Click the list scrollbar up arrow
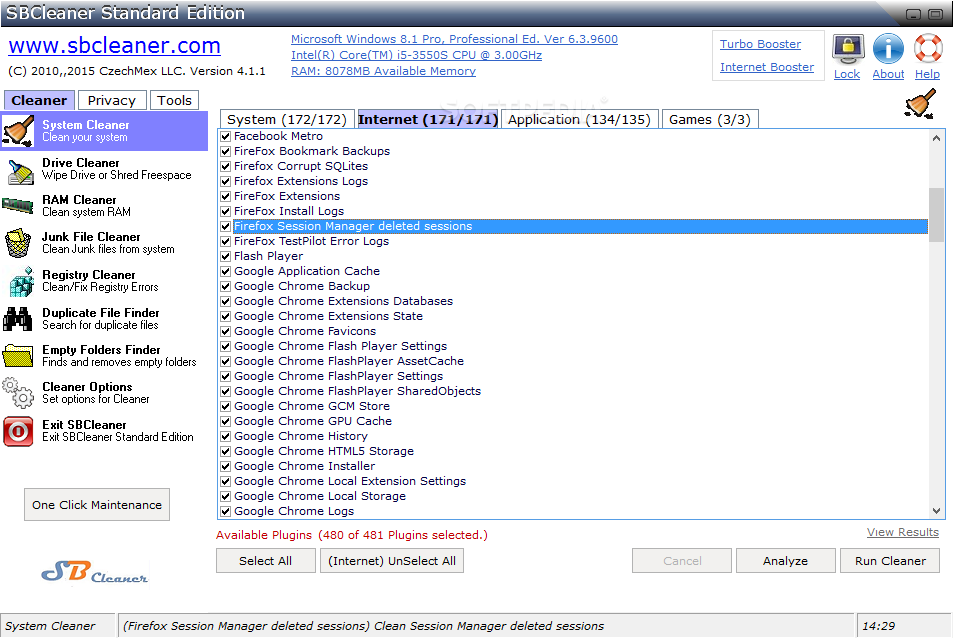 (x=936, y=139)
